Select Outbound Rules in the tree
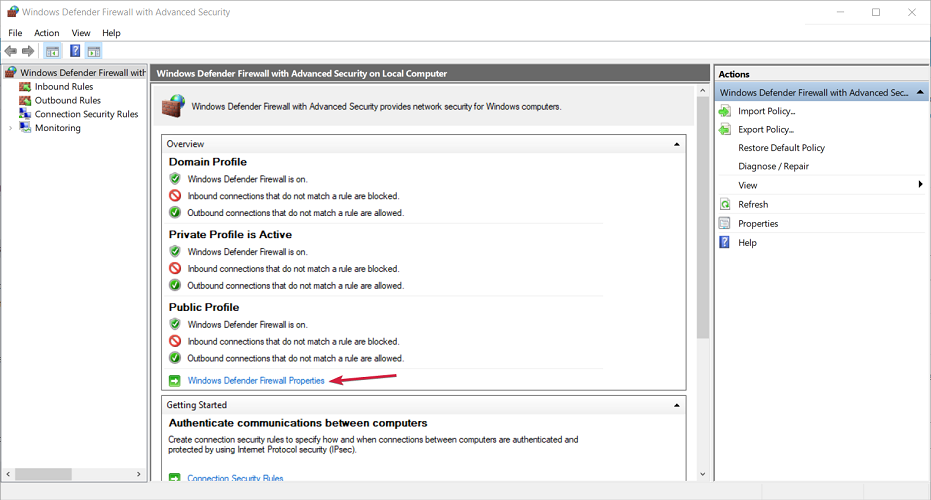 (68, 100)
